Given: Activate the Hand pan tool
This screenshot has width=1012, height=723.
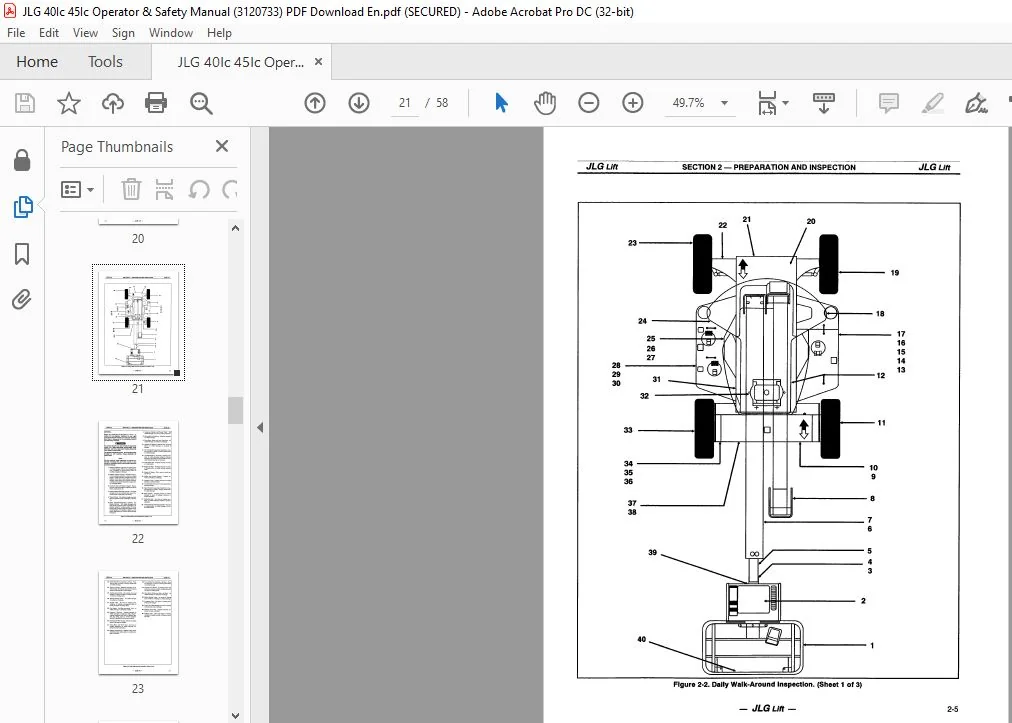Looking at the screenshot, I should pyautogui.click(x=545, y=103).
